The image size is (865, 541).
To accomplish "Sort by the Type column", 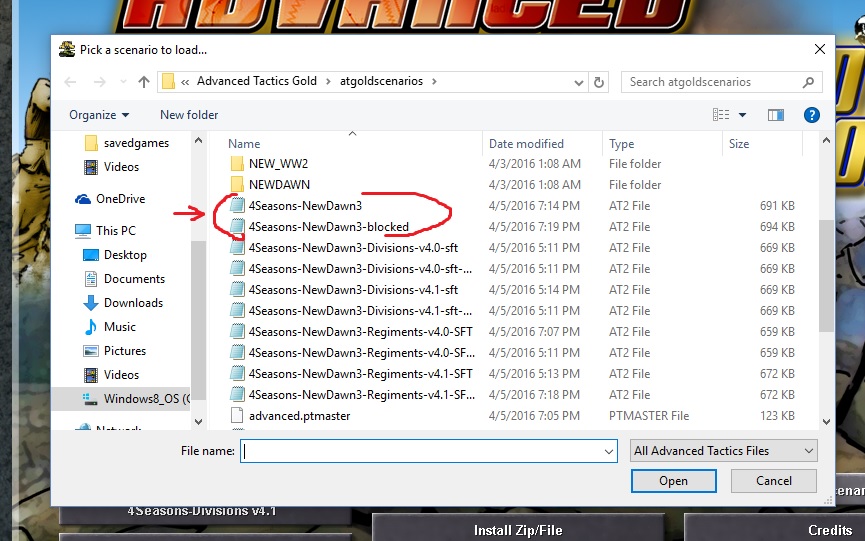I will (622, 144).
